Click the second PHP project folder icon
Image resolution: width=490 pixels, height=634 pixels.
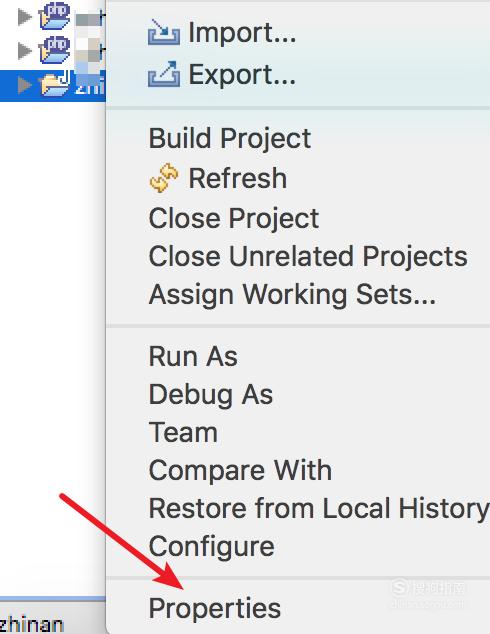coord(55,50)
